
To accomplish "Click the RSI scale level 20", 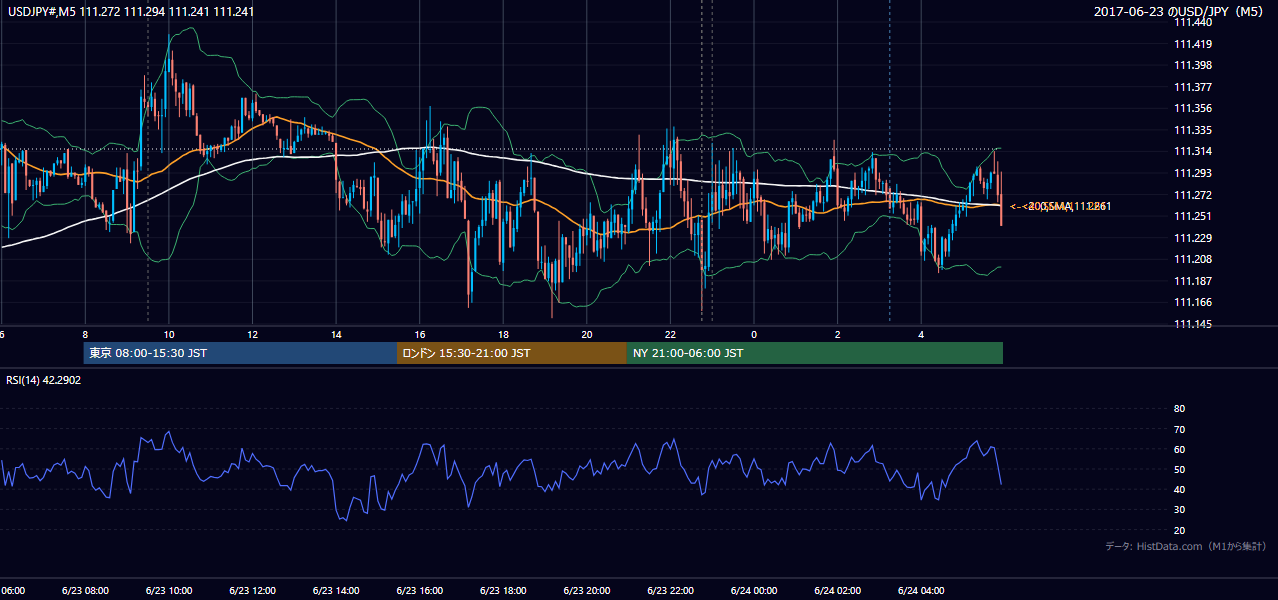I will 1179,530.
